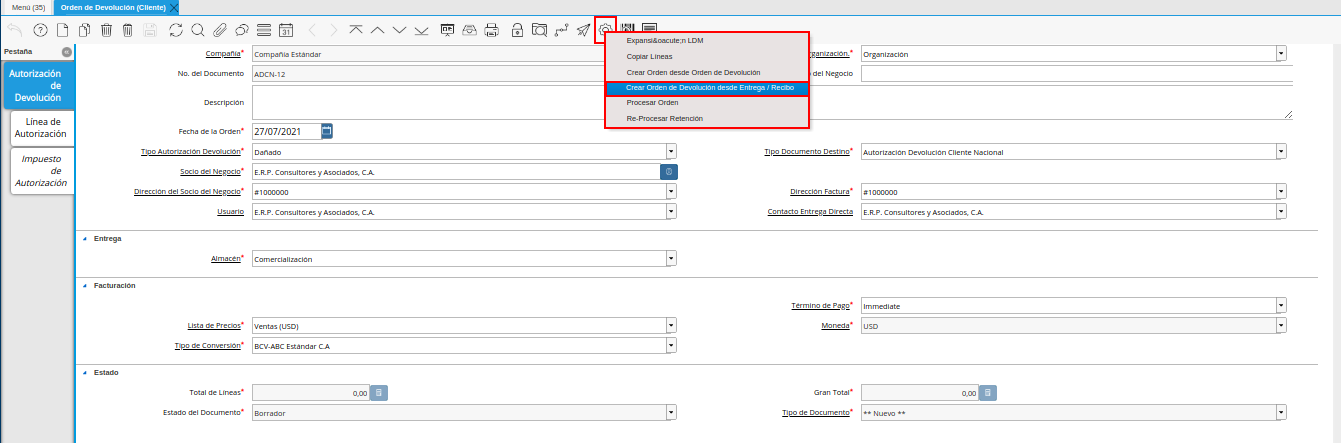Open the Fecha de la Orden calendar picker

coord(327,131)
